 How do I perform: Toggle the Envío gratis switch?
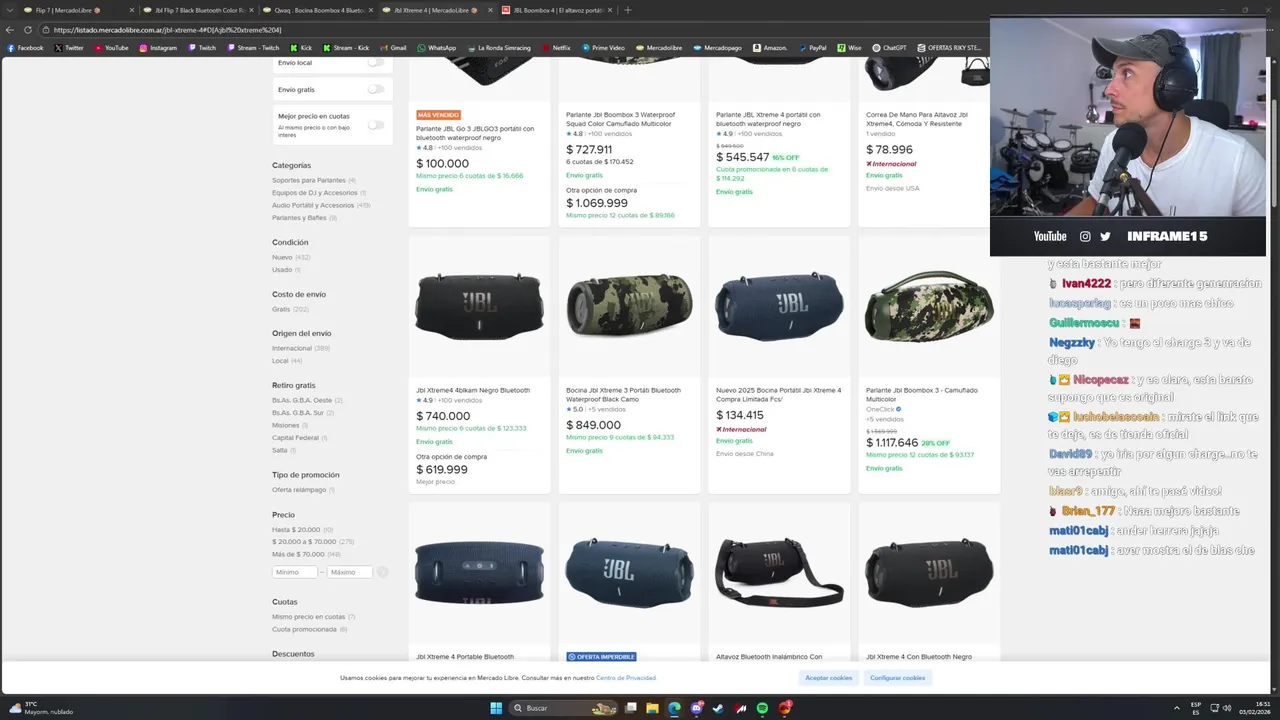(376, 89)
